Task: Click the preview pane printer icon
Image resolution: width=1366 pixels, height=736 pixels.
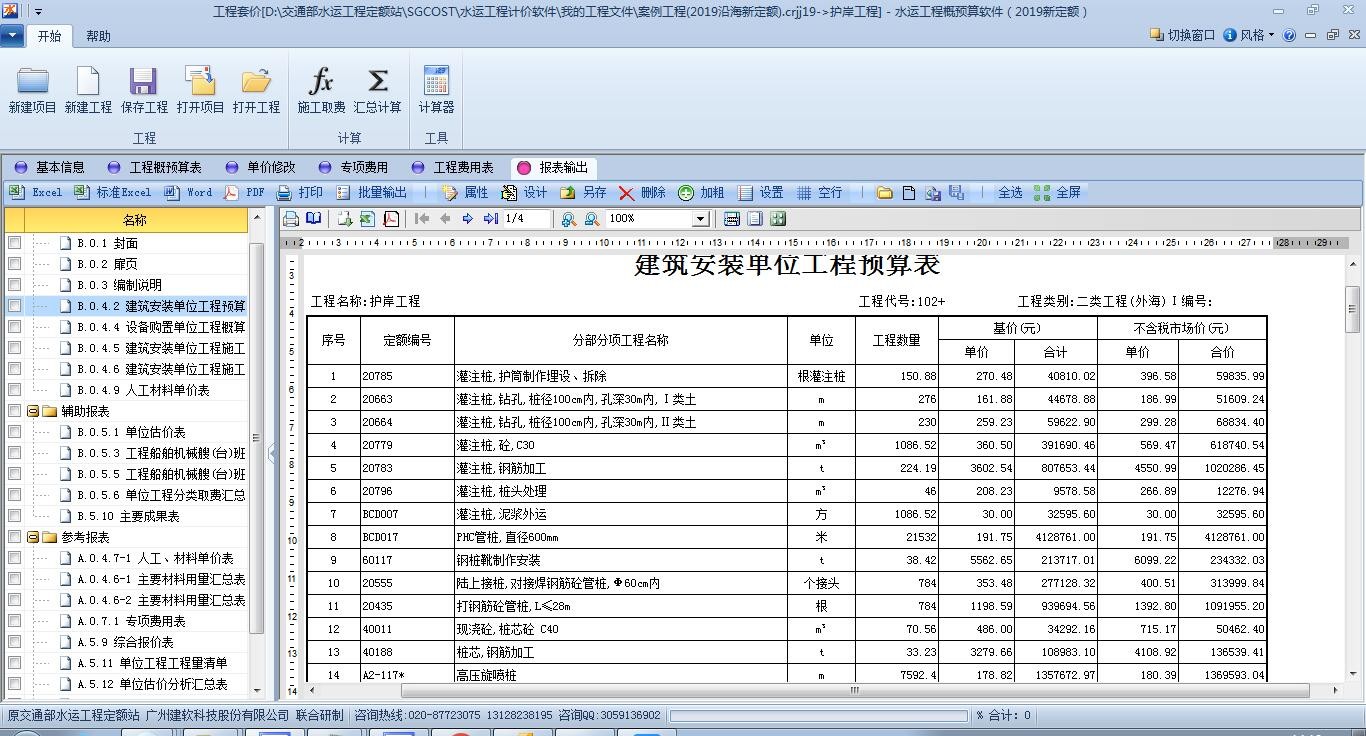Action: point(291,218)
